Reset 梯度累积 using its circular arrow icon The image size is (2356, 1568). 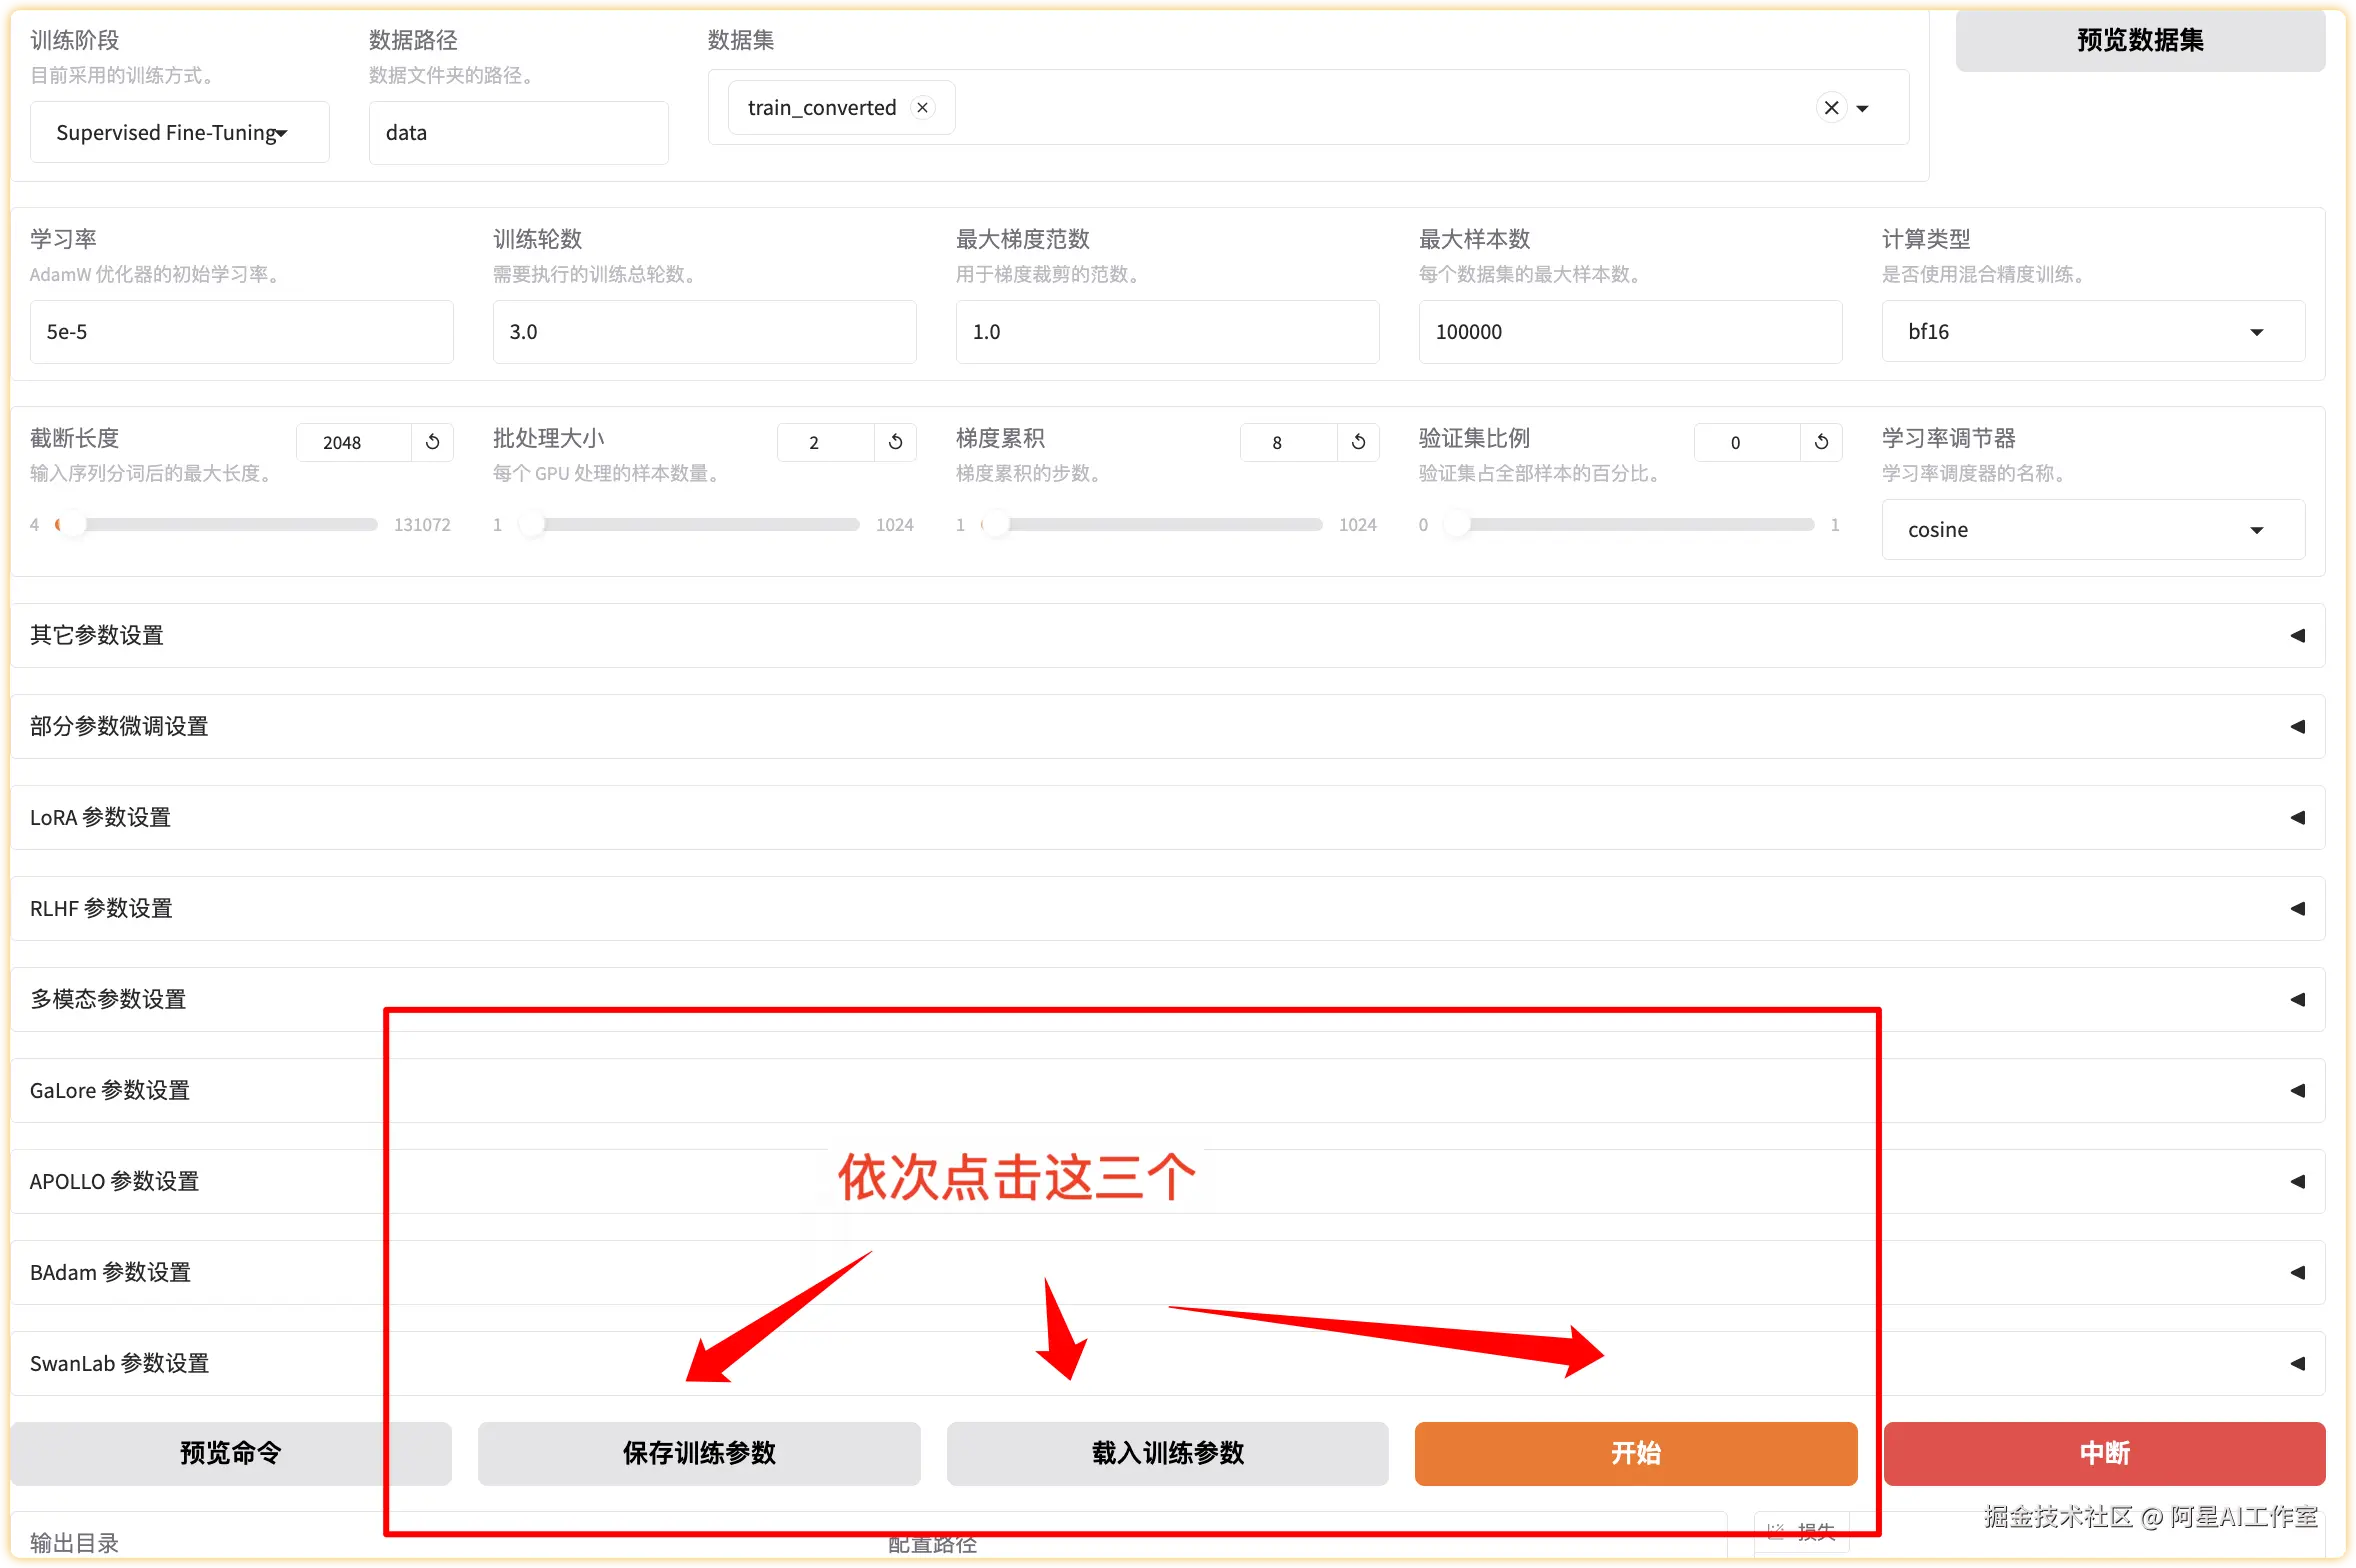click(x=1358, y=442)
